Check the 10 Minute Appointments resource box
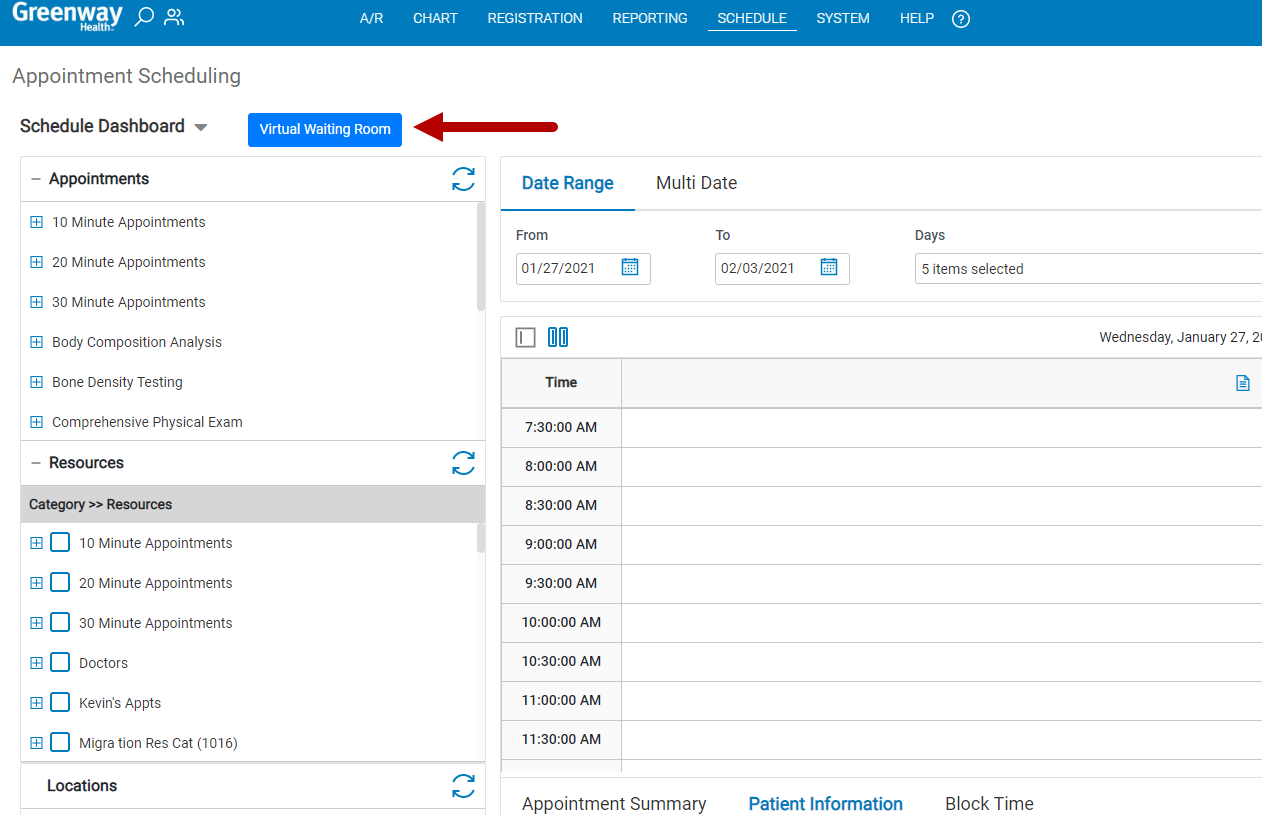 pos(60,543)
